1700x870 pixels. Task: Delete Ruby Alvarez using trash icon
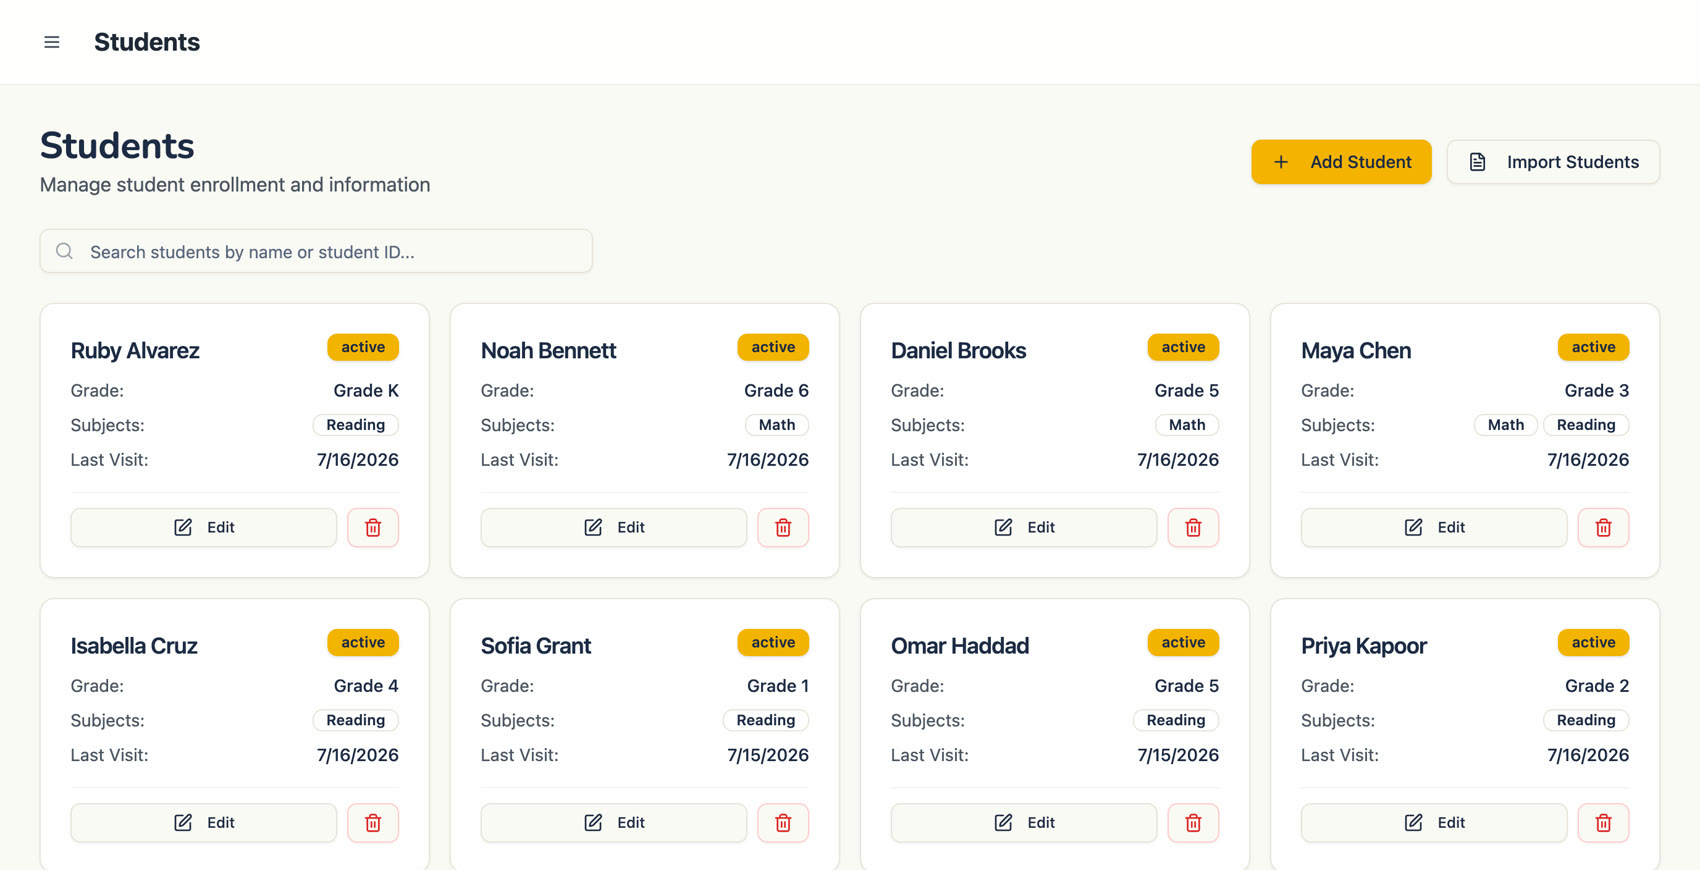click(x=373, y=527)
